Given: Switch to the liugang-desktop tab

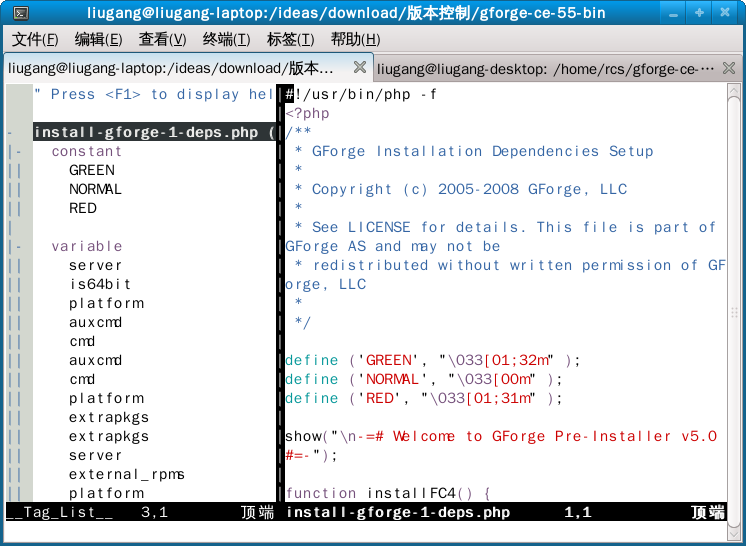Looking at the screenshot, I should tap(557, 69).
